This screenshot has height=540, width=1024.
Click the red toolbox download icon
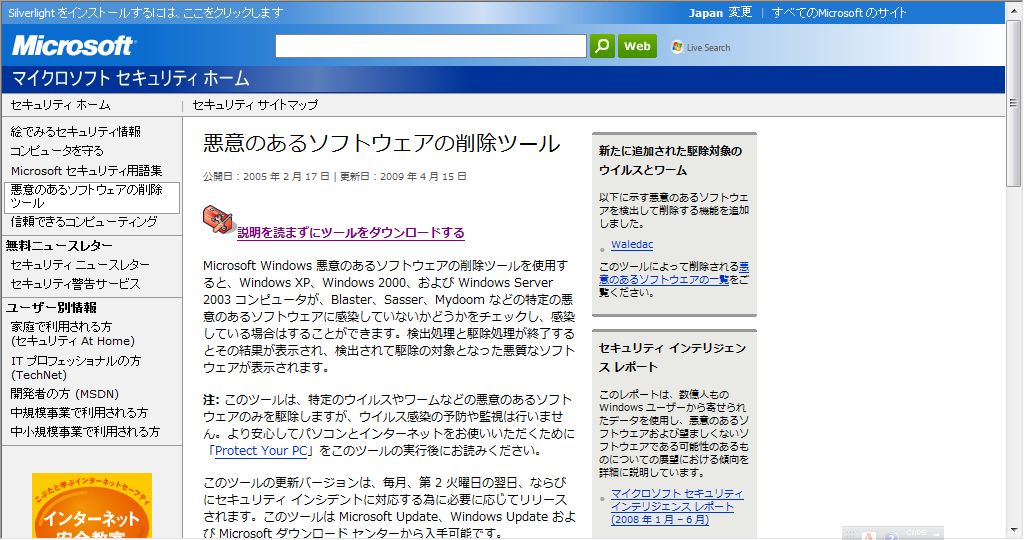[x=217, y=220]
